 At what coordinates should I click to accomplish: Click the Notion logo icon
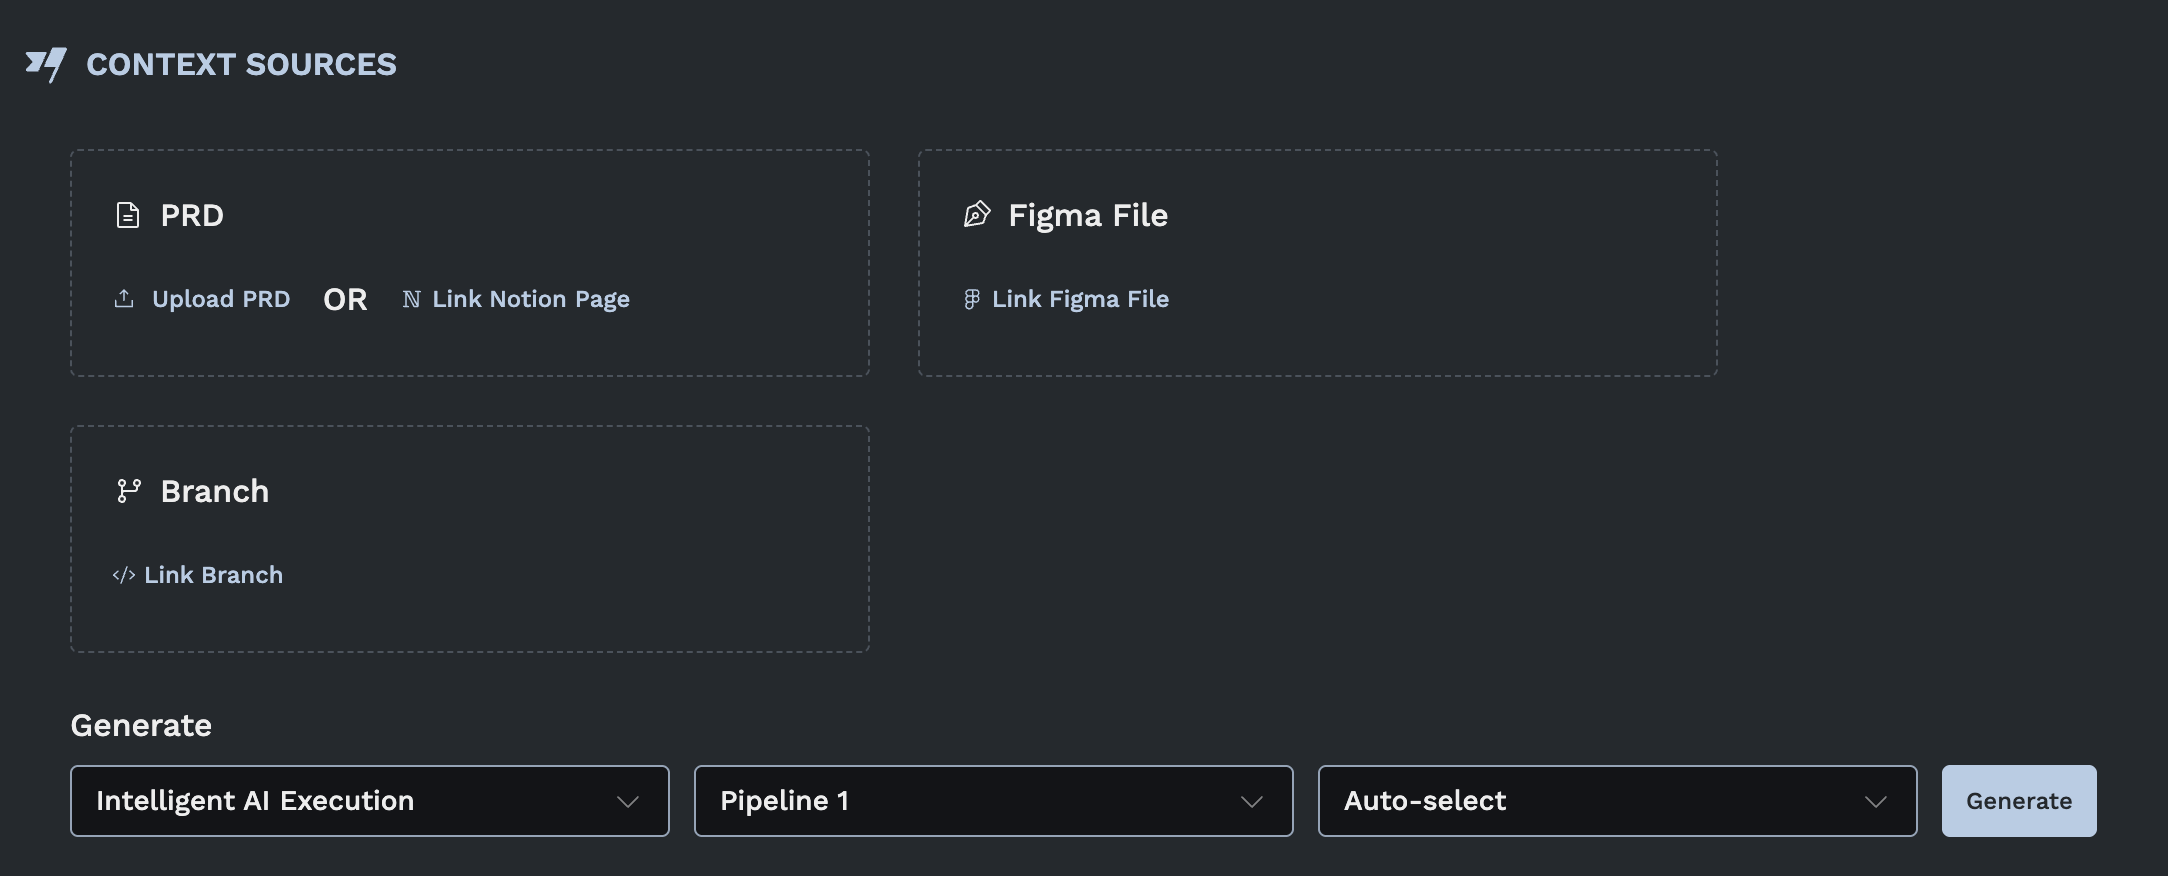[411, 299]
